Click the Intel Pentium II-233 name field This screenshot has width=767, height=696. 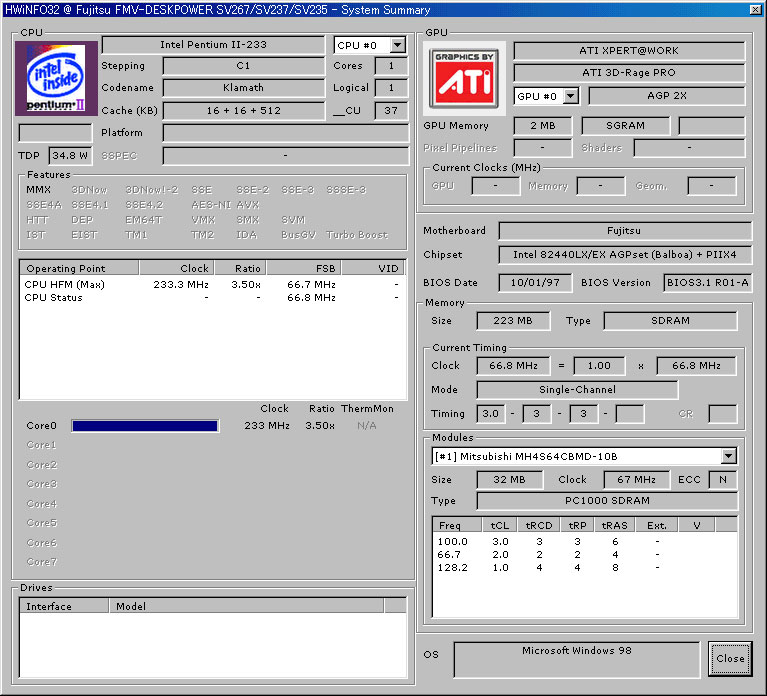tap(213, 45)
